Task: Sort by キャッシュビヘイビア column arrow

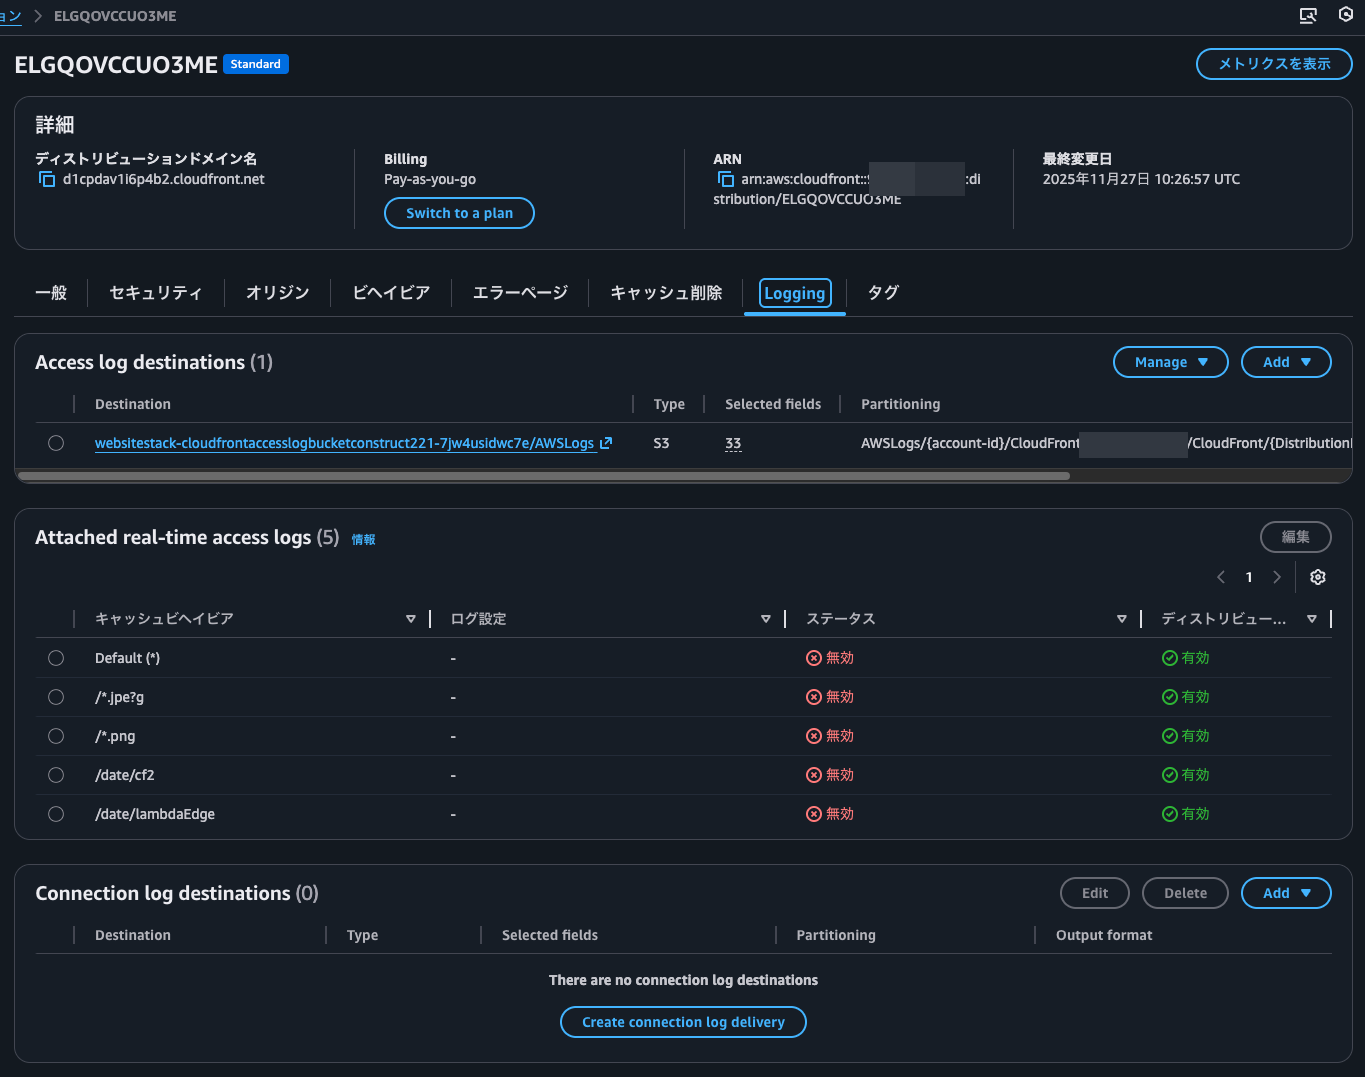Action: tap(410, 619)
